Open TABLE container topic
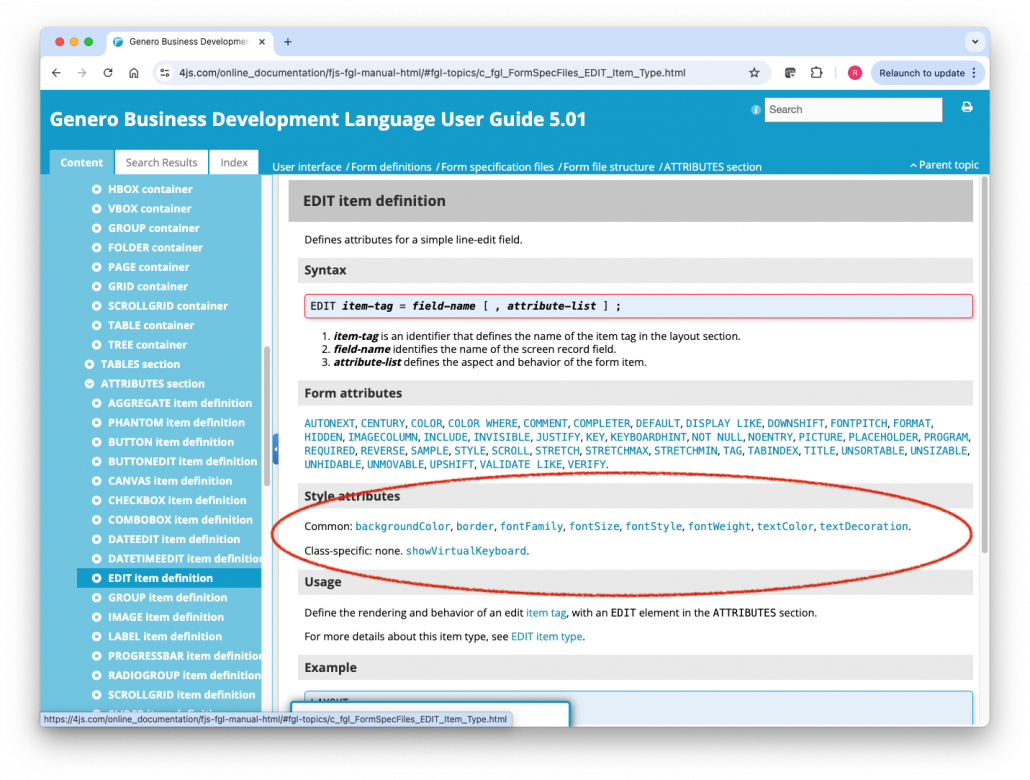Image resolution: width=1030 pixels, height=780 pixels. coord(151,325)
